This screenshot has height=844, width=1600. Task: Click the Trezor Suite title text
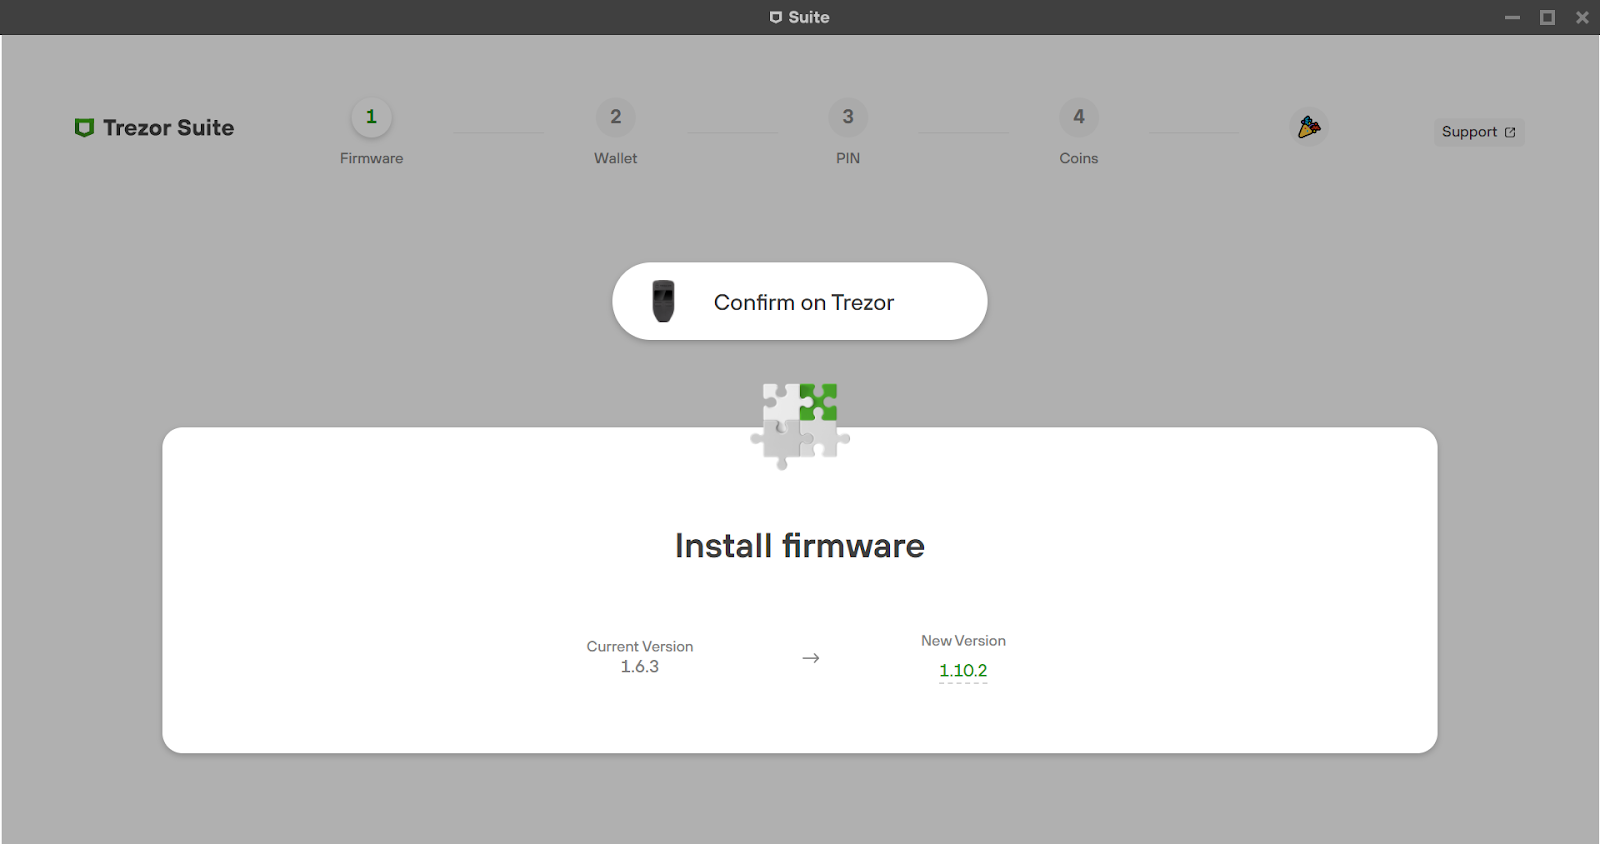pos(168,128)
